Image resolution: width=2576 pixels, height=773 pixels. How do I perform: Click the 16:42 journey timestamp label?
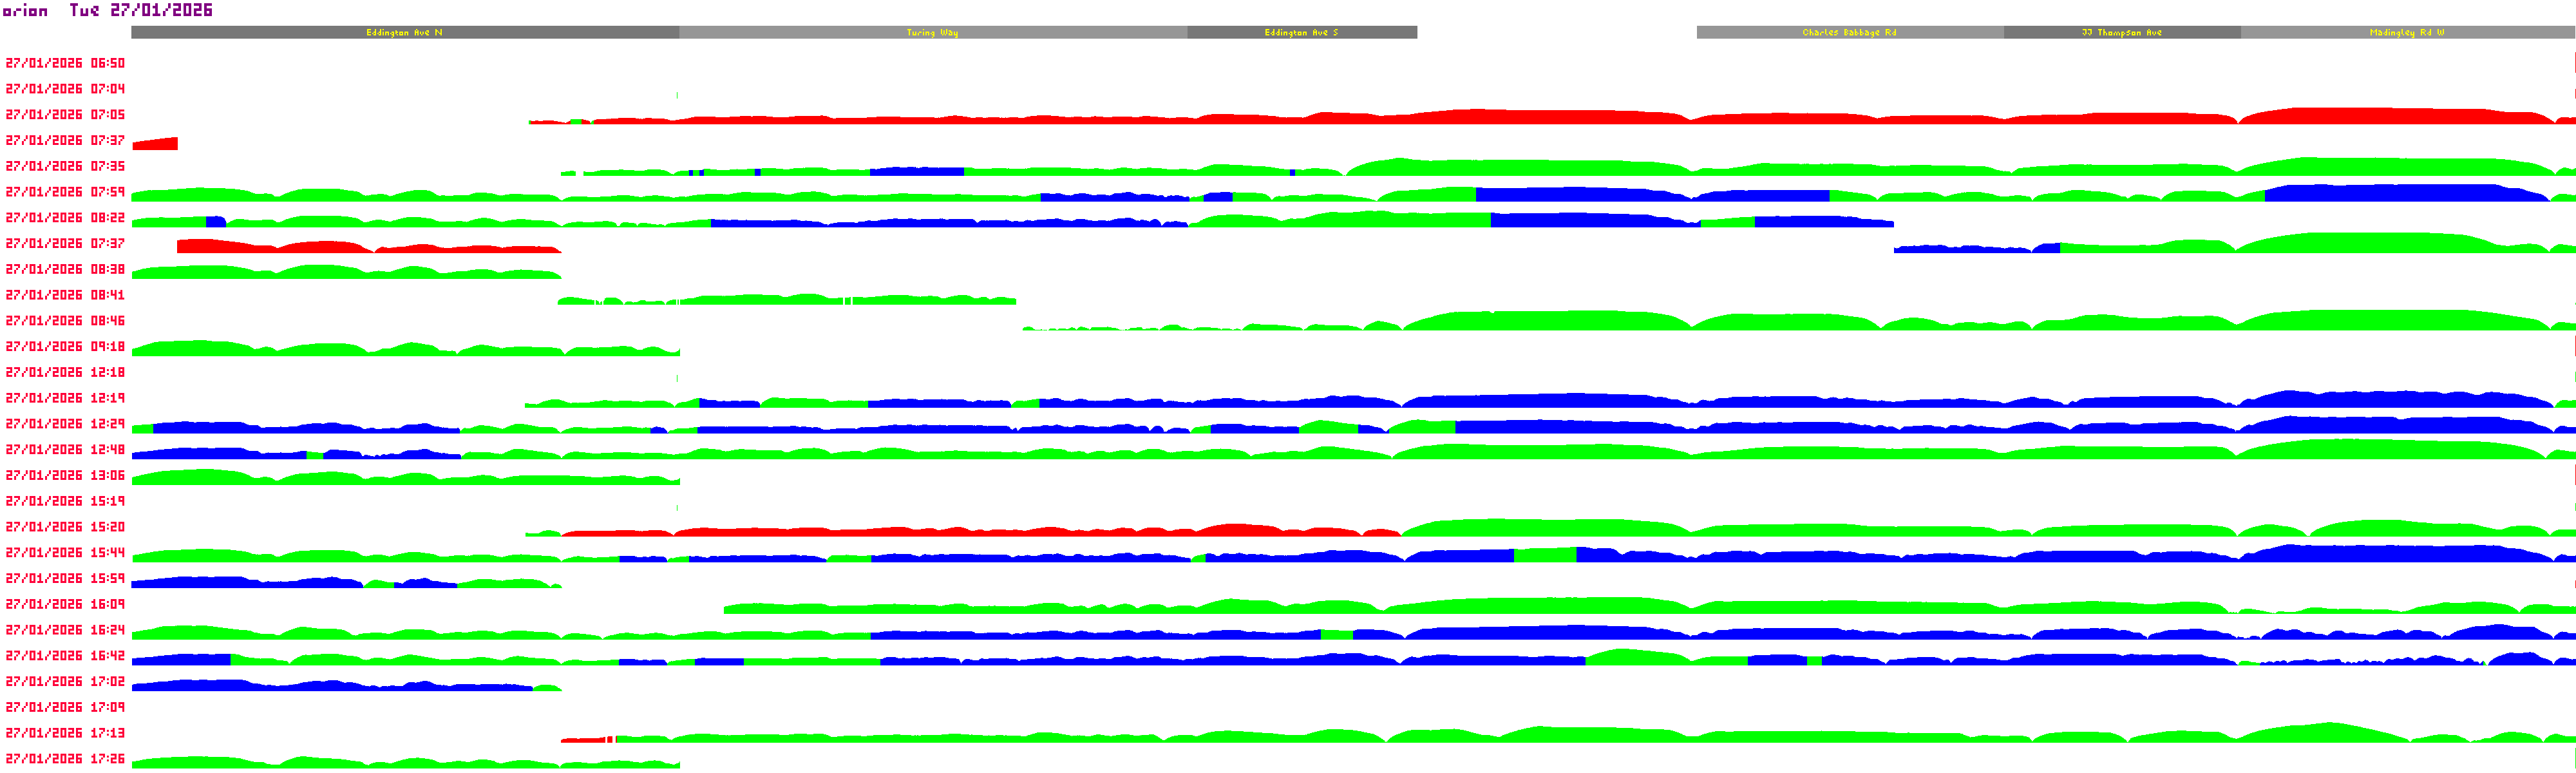pos(65,656)
